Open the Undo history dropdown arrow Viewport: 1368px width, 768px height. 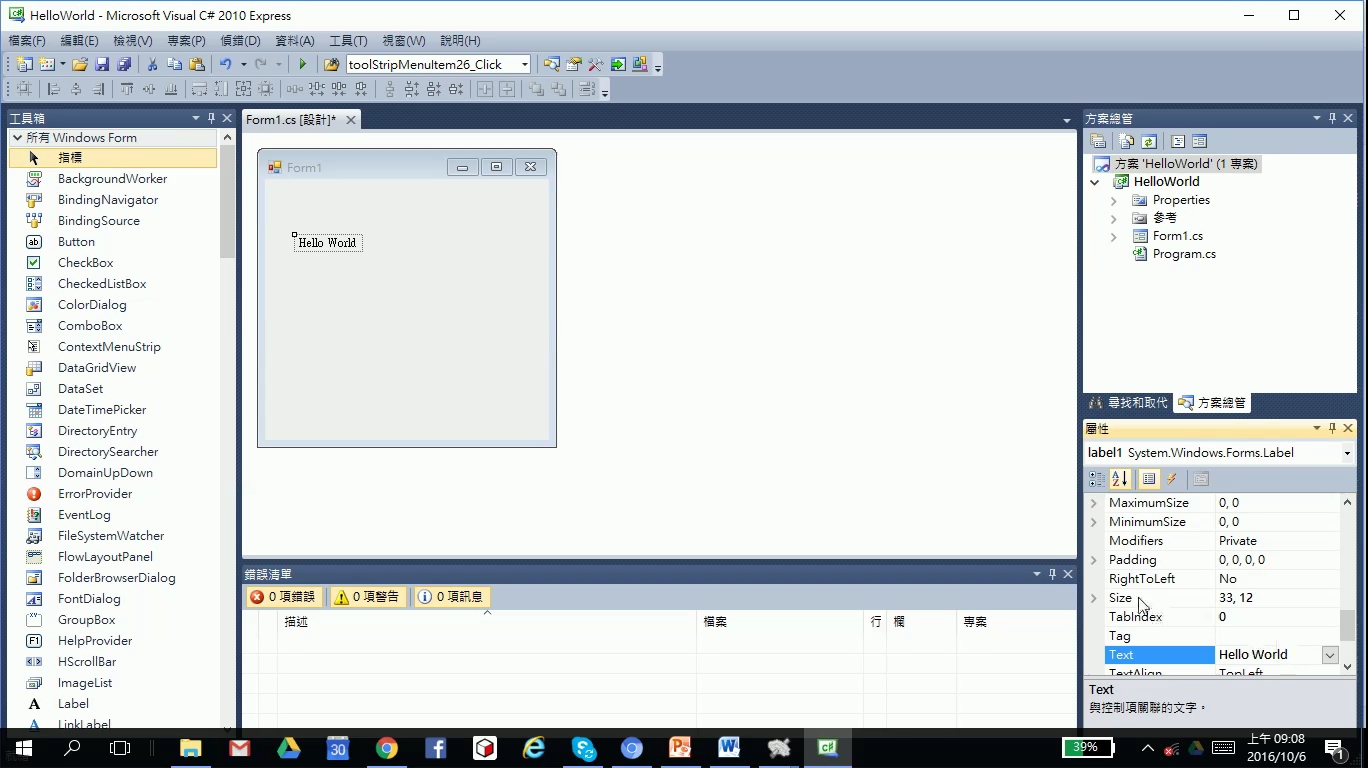pos(243,64)
